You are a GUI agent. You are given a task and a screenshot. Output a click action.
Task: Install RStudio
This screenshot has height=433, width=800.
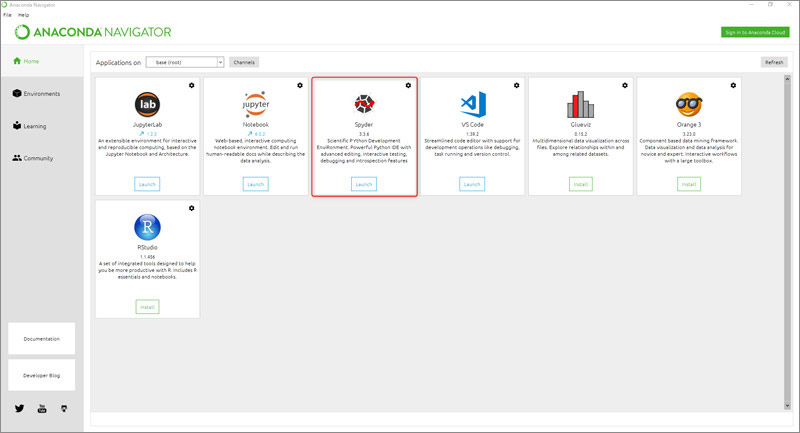(x=147, y=307)
